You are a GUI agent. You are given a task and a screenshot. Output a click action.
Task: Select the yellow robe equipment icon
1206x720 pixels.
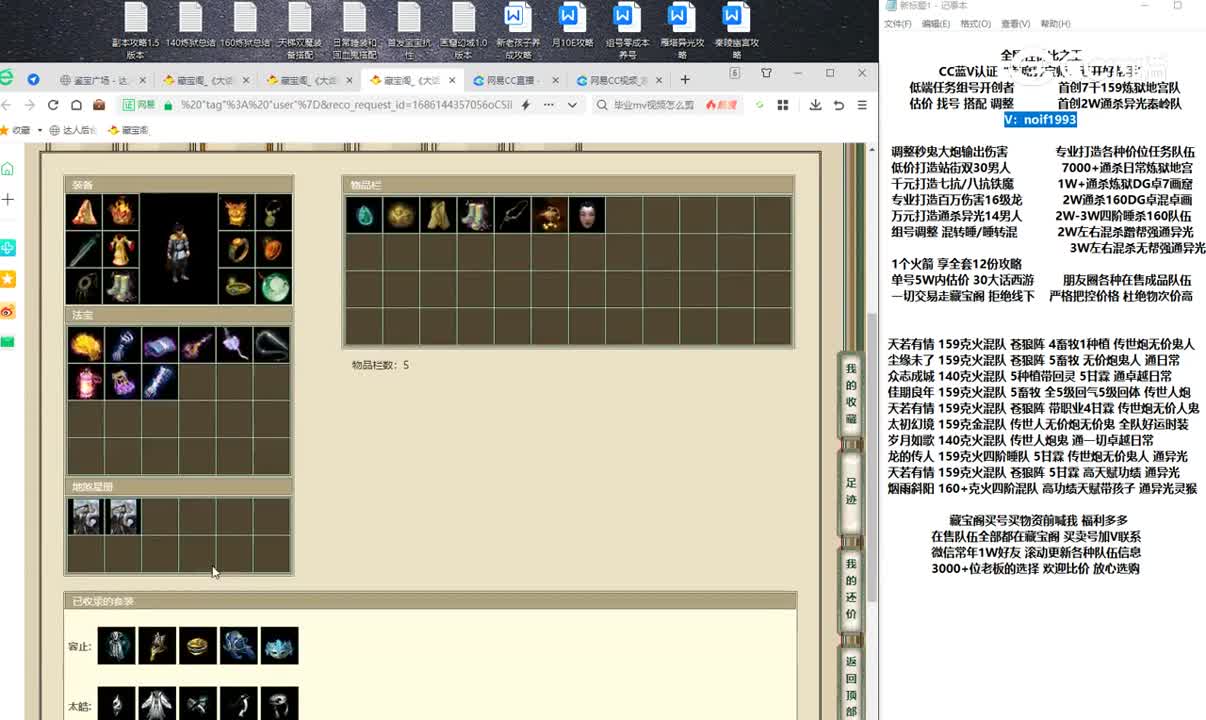point(121,249)
